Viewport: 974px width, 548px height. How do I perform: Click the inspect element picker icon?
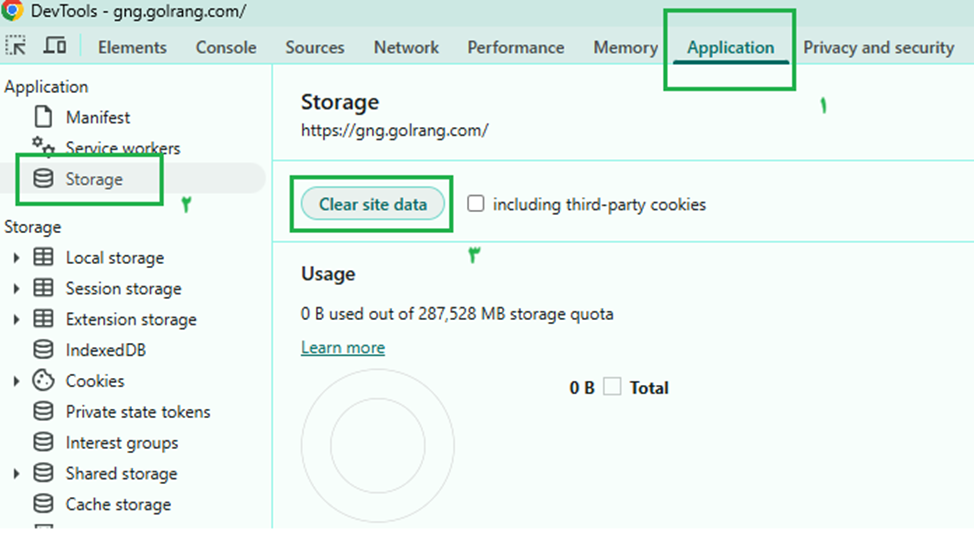coord(16,46)
